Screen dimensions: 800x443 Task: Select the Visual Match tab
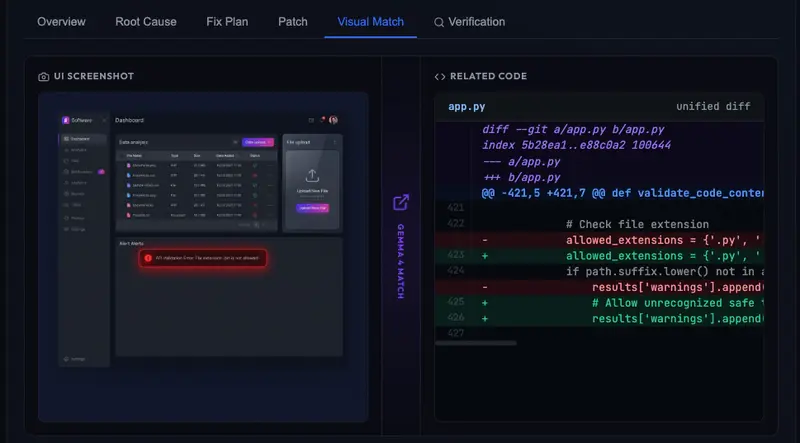tap(370, 22)
